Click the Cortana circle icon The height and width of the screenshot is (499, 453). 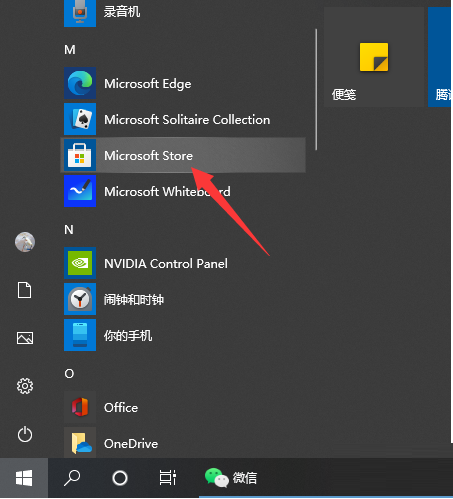click(120, 478)
